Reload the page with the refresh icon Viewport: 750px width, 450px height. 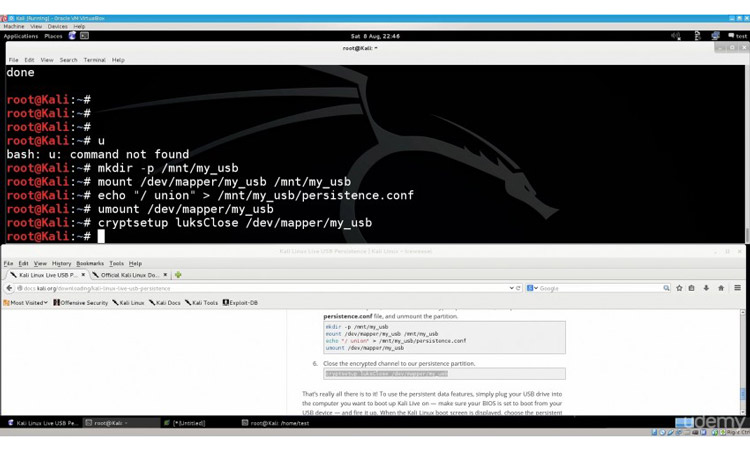[x=518, y=288]
